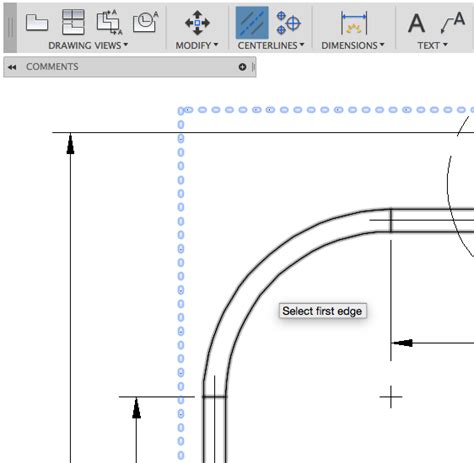
Task: Click the COMMENTS panel label
Action: (52, 67)
